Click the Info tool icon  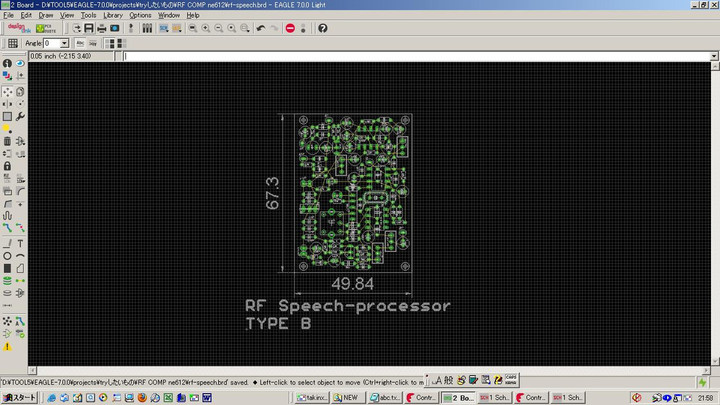coord(7,63)
